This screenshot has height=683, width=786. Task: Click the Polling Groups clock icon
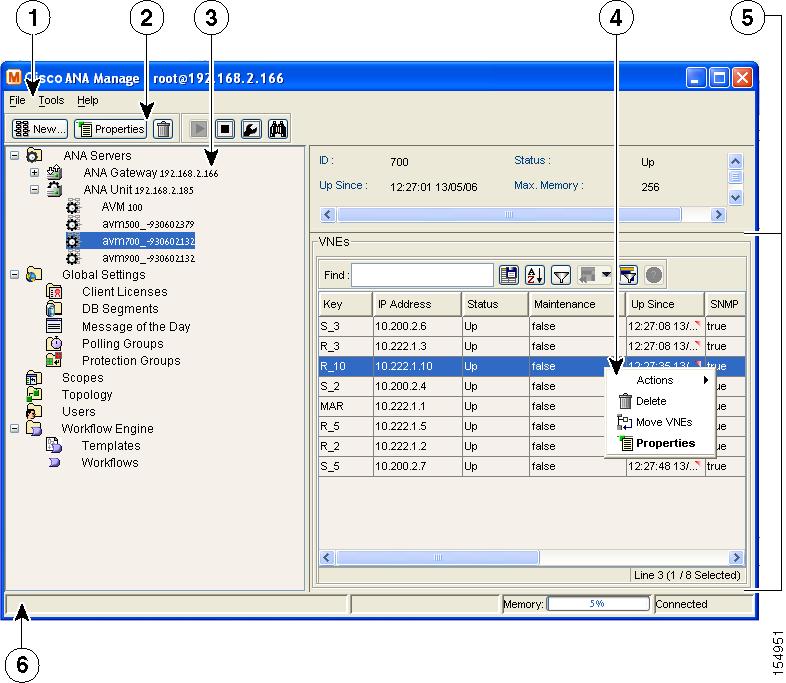[x=54, y=343]
